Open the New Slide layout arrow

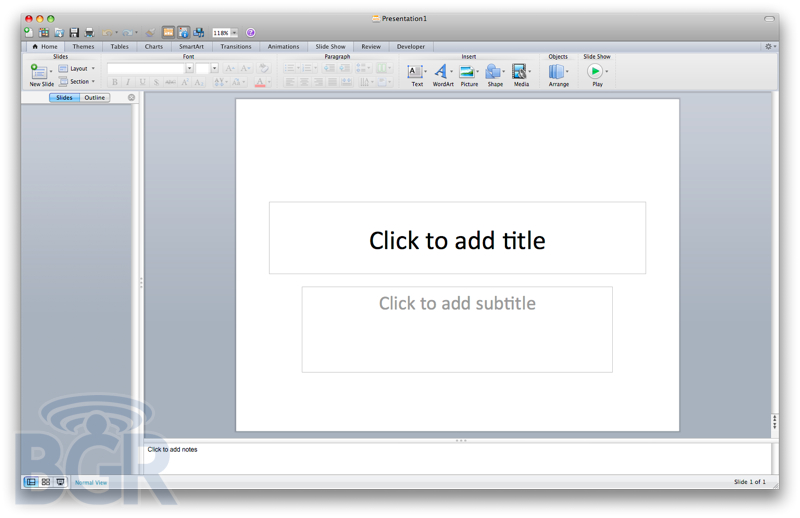pyautogui.click(x=51, y=71)
